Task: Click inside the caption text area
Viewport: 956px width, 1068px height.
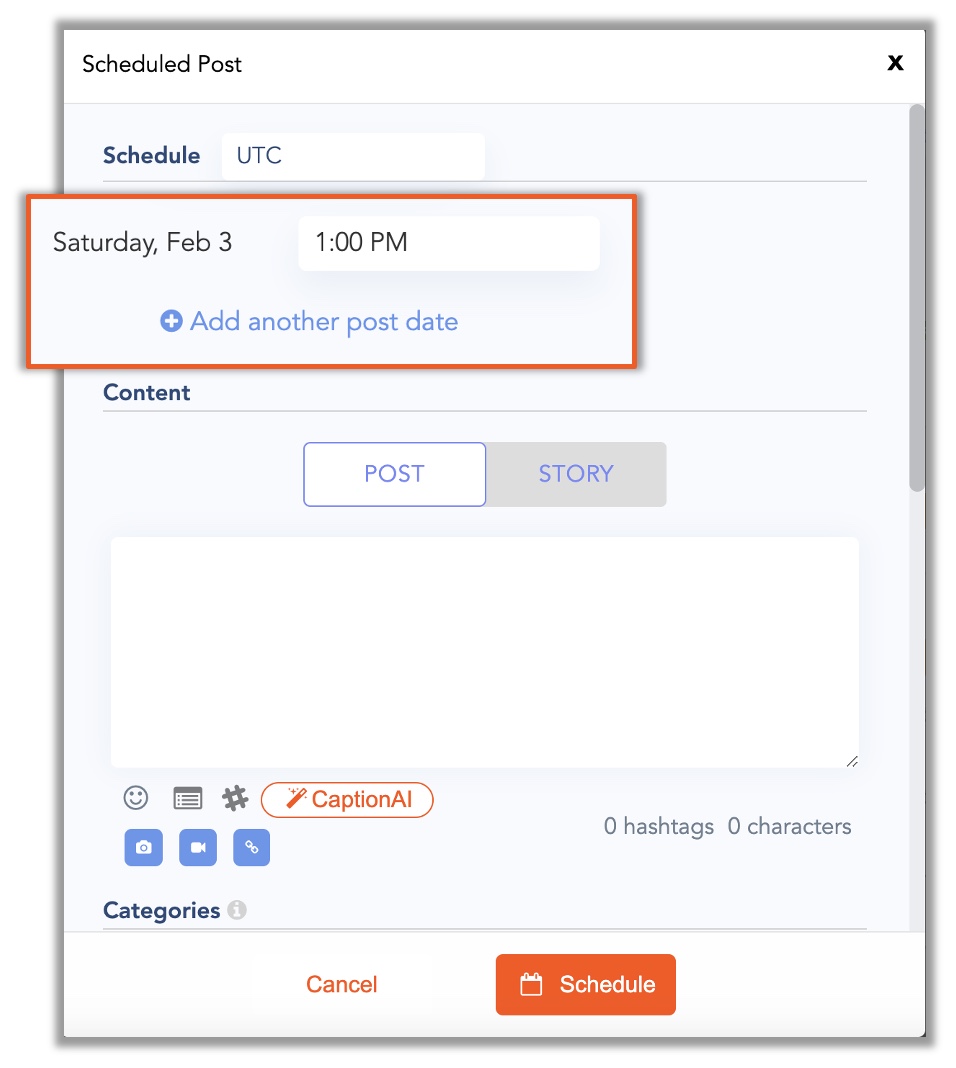Action: click(x=484, y=650)
